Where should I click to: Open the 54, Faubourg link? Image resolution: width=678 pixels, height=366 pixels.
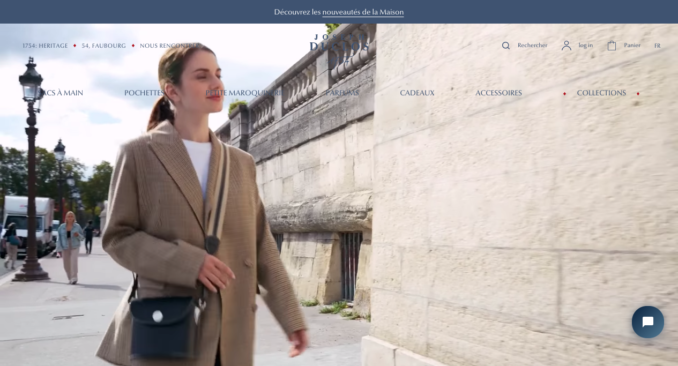click(104, 45)
